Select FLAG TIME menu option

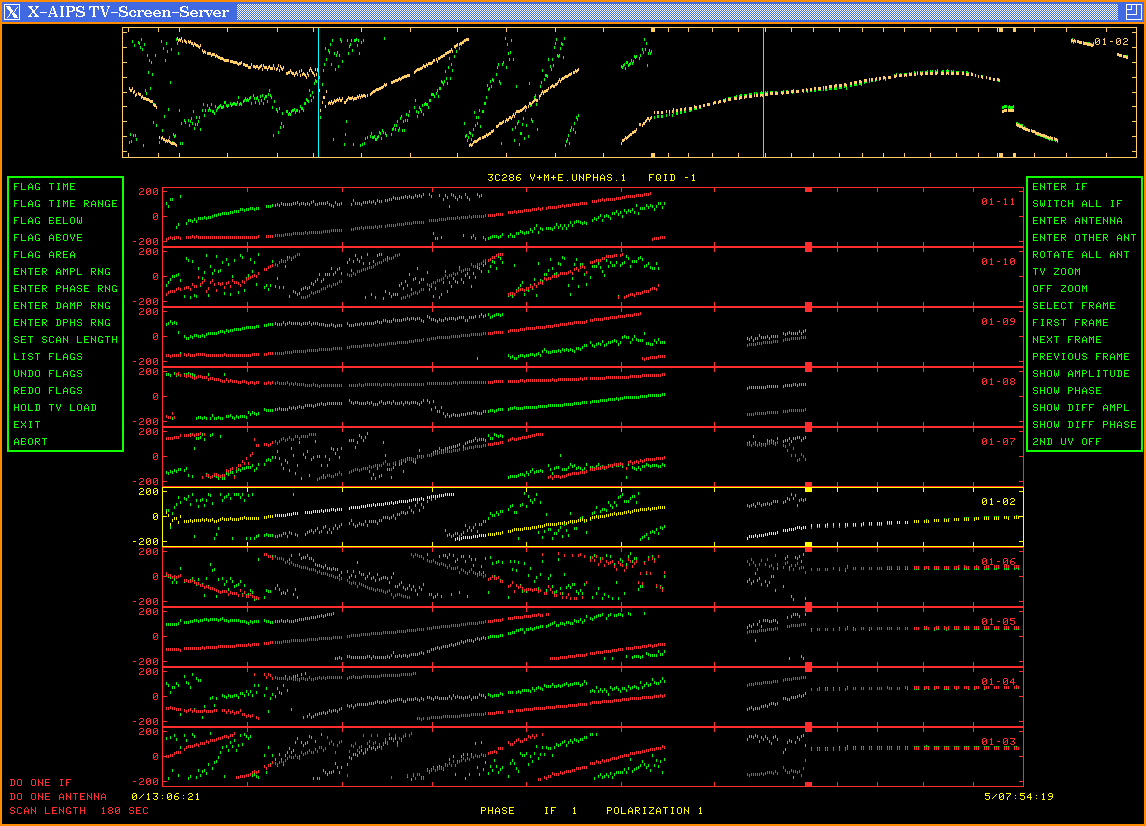(44, 187)
